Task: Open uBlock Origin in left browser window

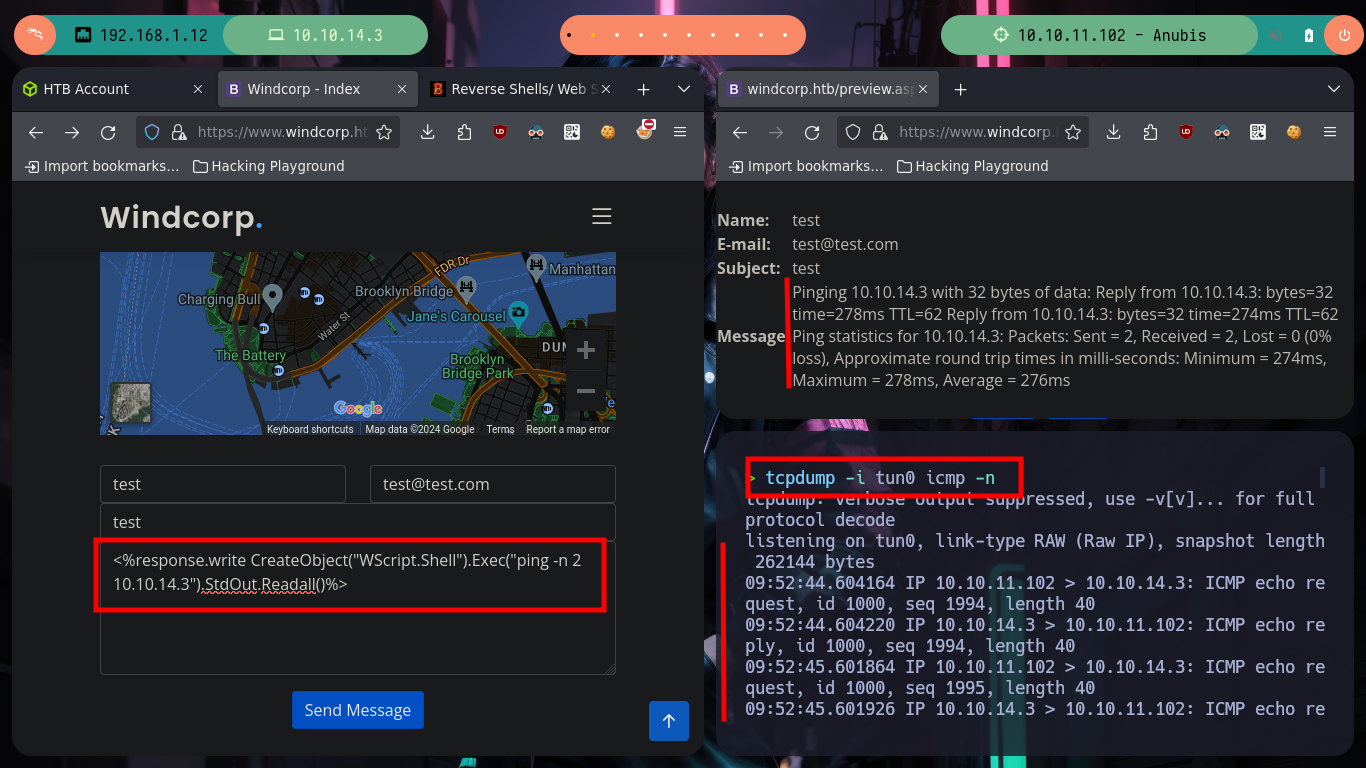Action: tap(500, 132)
